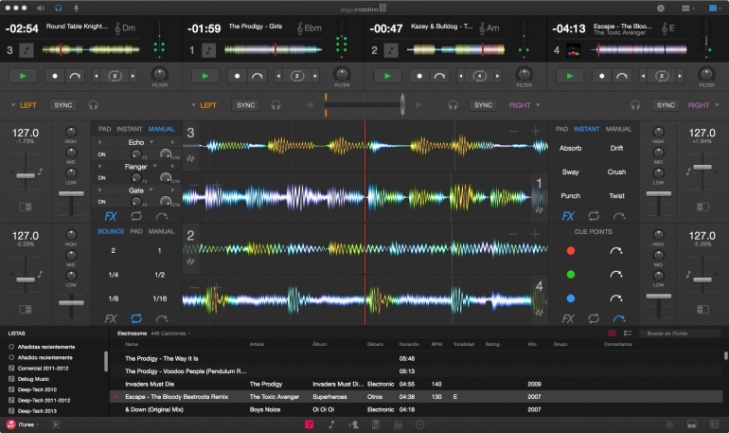The height and width of the screenshot is (433, 729).
Task: Set cue point dot on deck 2
Action: click(419, 76)
